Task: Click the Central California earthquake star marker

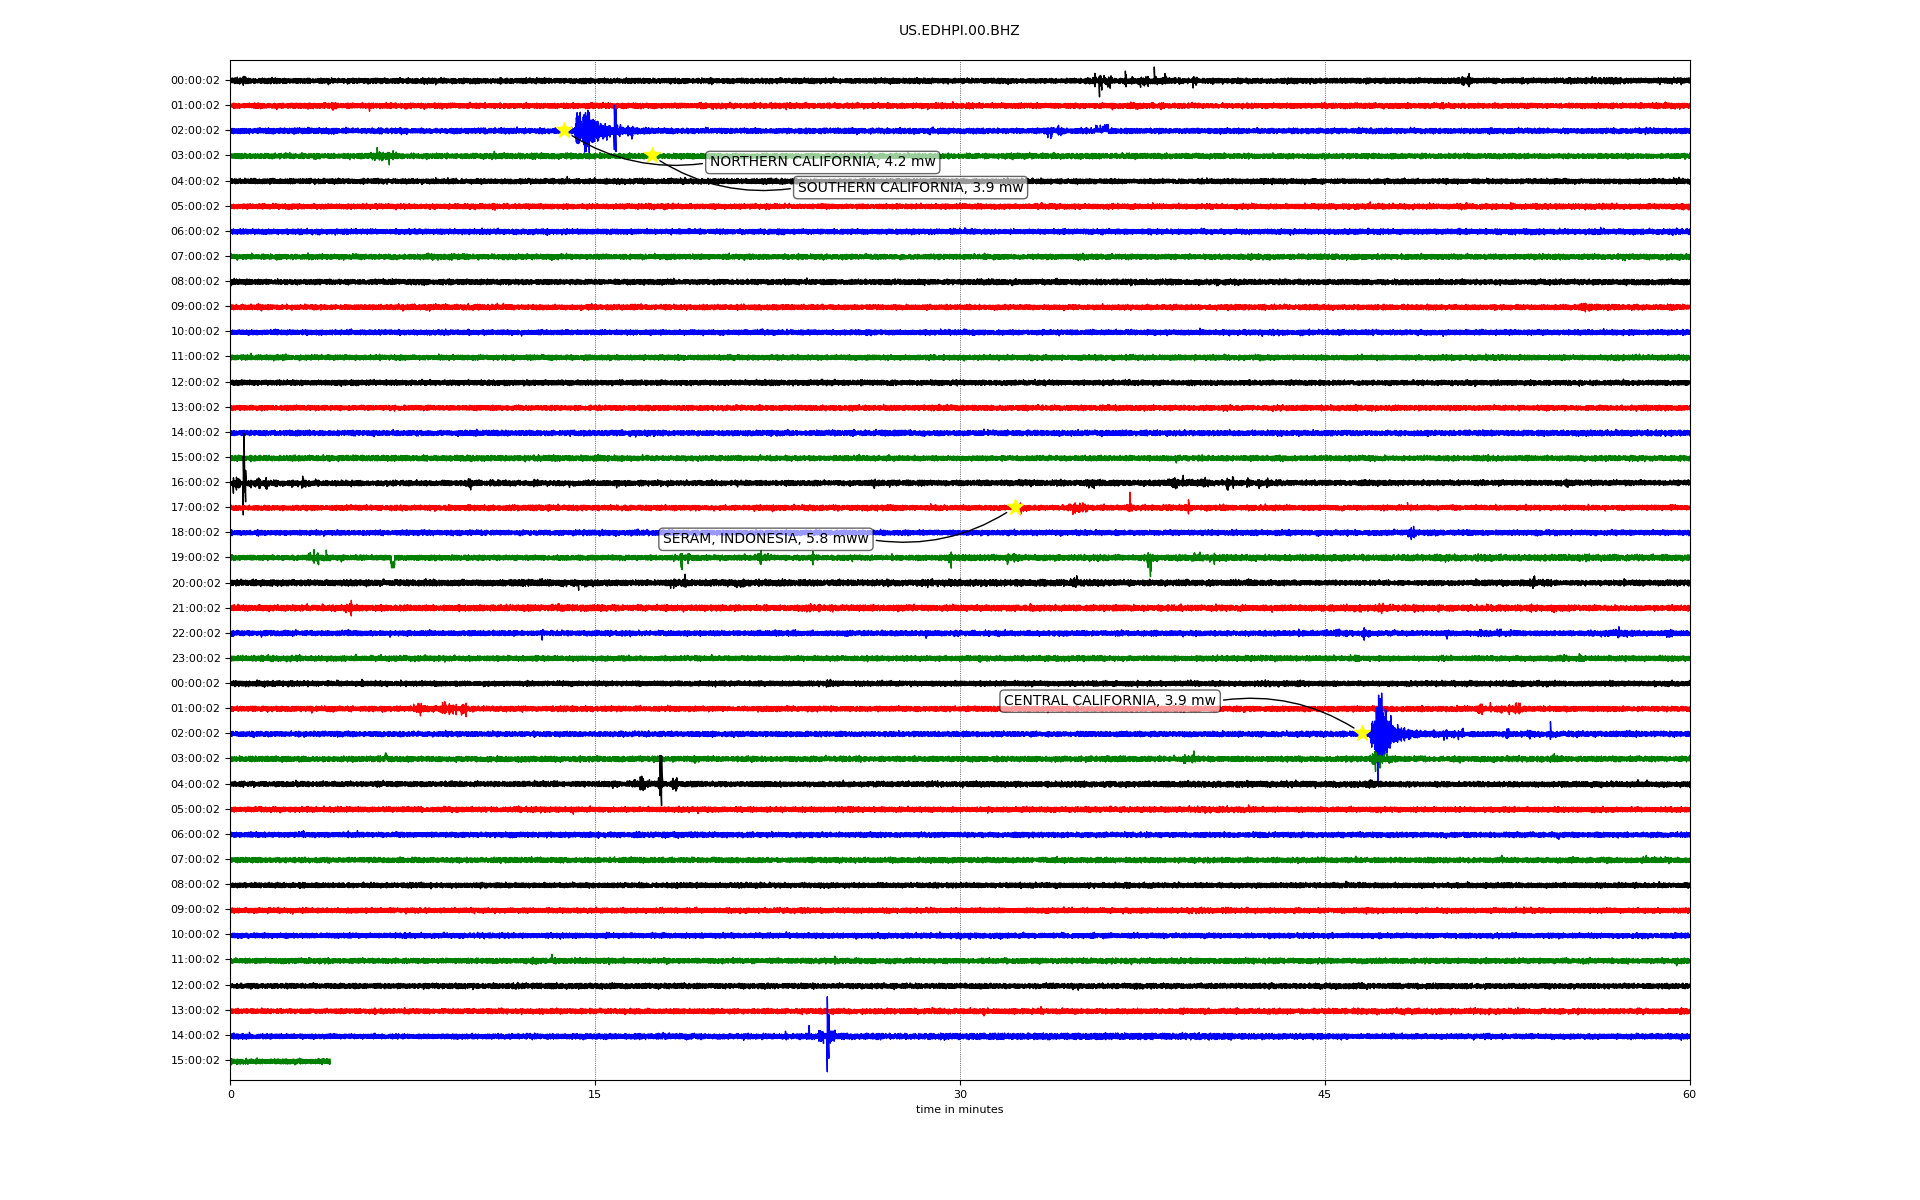Action: pyautogui.click(x=1362, y=733)
